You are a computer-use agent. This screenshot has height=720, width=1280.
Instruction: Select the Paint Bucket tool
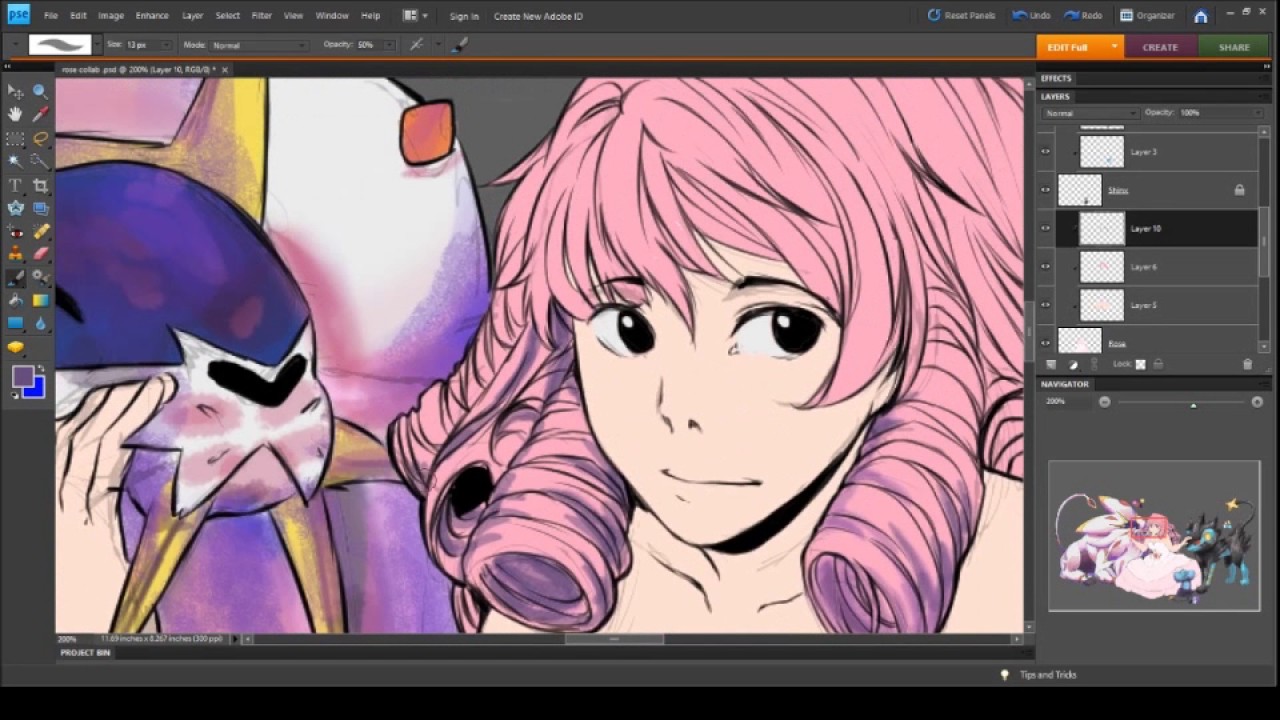[x=15, y=300]
